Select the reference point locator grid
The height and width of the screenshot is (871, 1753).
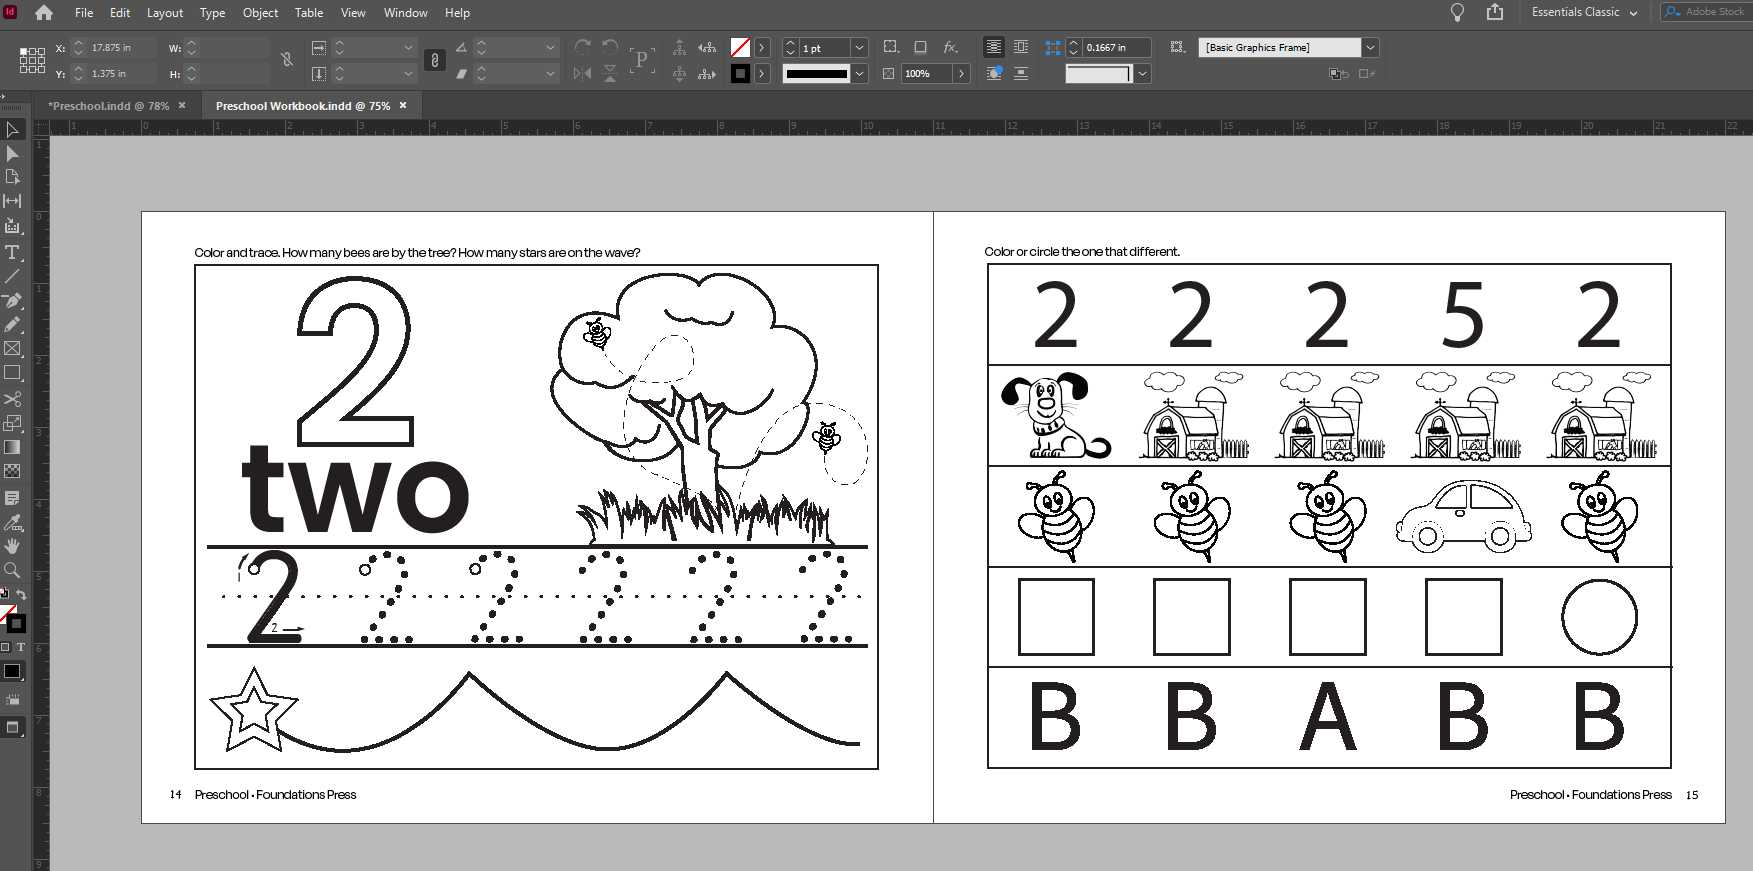pyautogui.click(x=32, y=60)
